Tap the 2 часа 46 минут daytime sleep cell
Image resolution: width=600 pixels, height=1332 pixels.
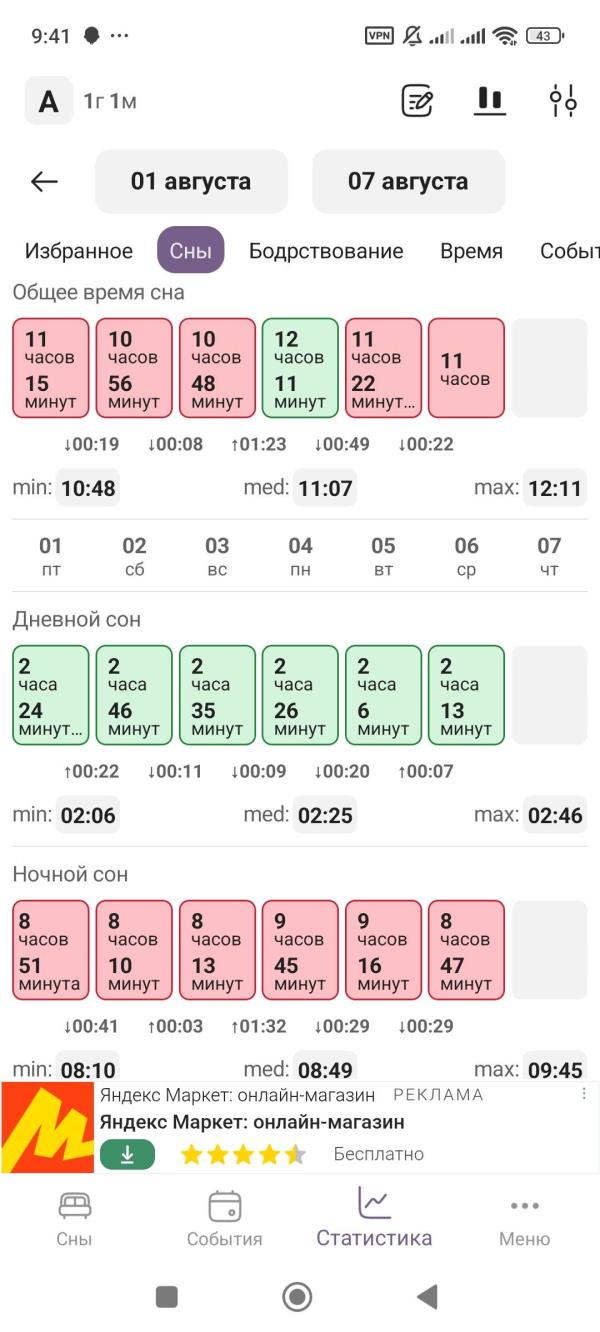tap(134, 695)
